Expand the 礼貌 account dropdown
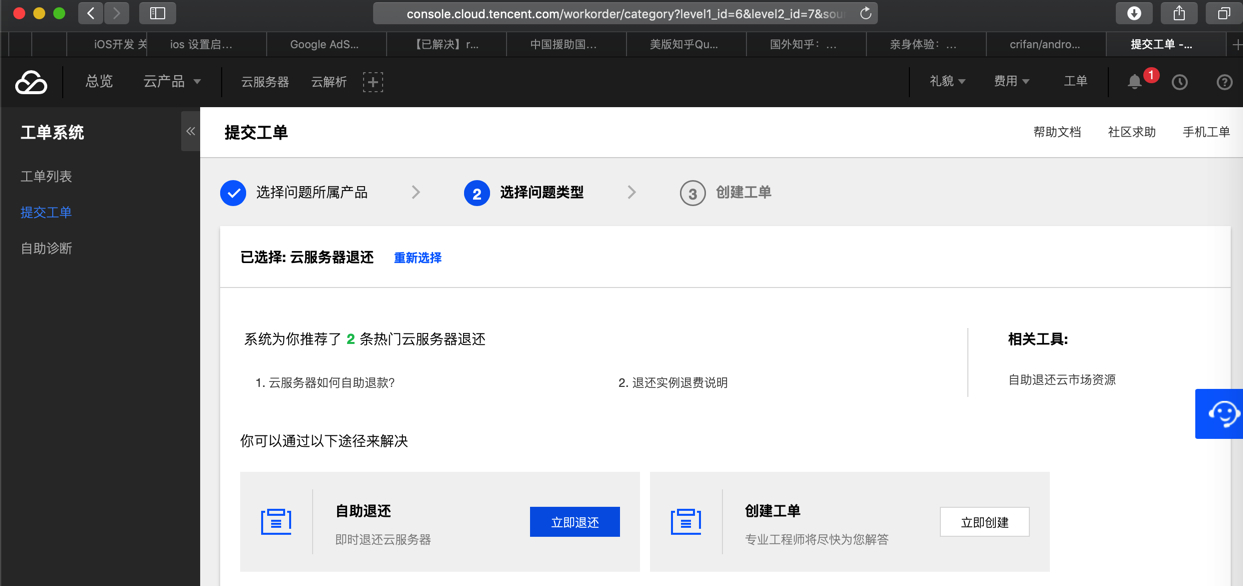 click(948, 82)
